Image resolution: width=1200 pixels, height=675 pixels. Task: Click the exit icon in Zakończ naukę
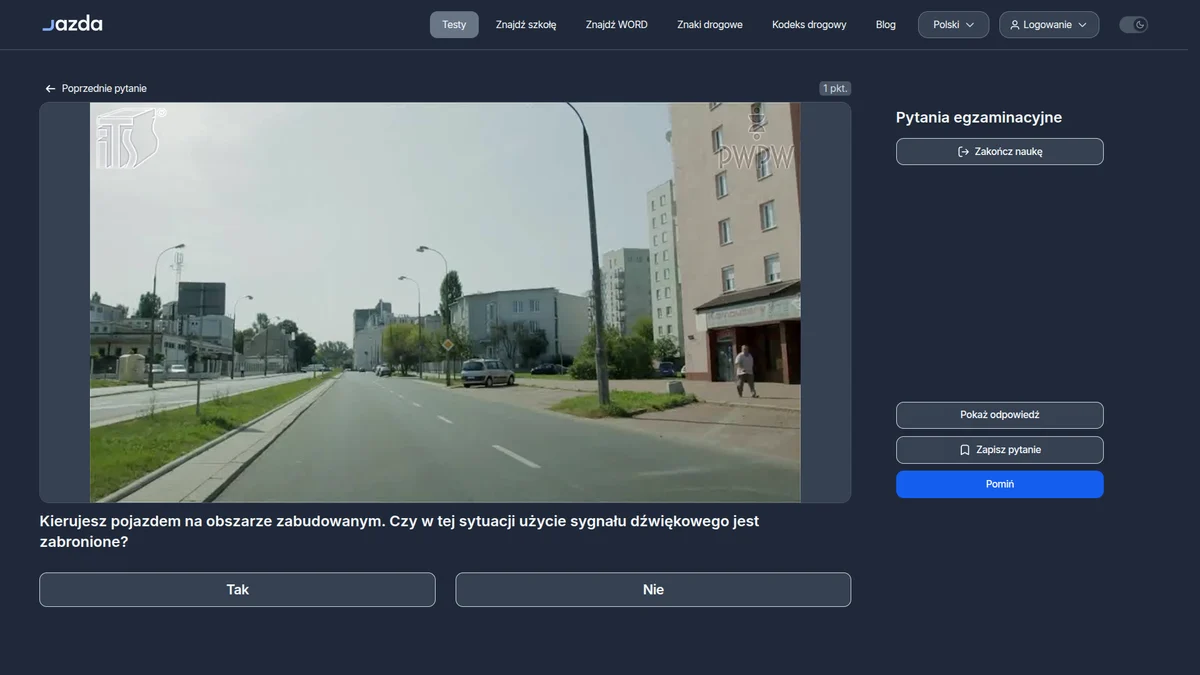point(964,152)
